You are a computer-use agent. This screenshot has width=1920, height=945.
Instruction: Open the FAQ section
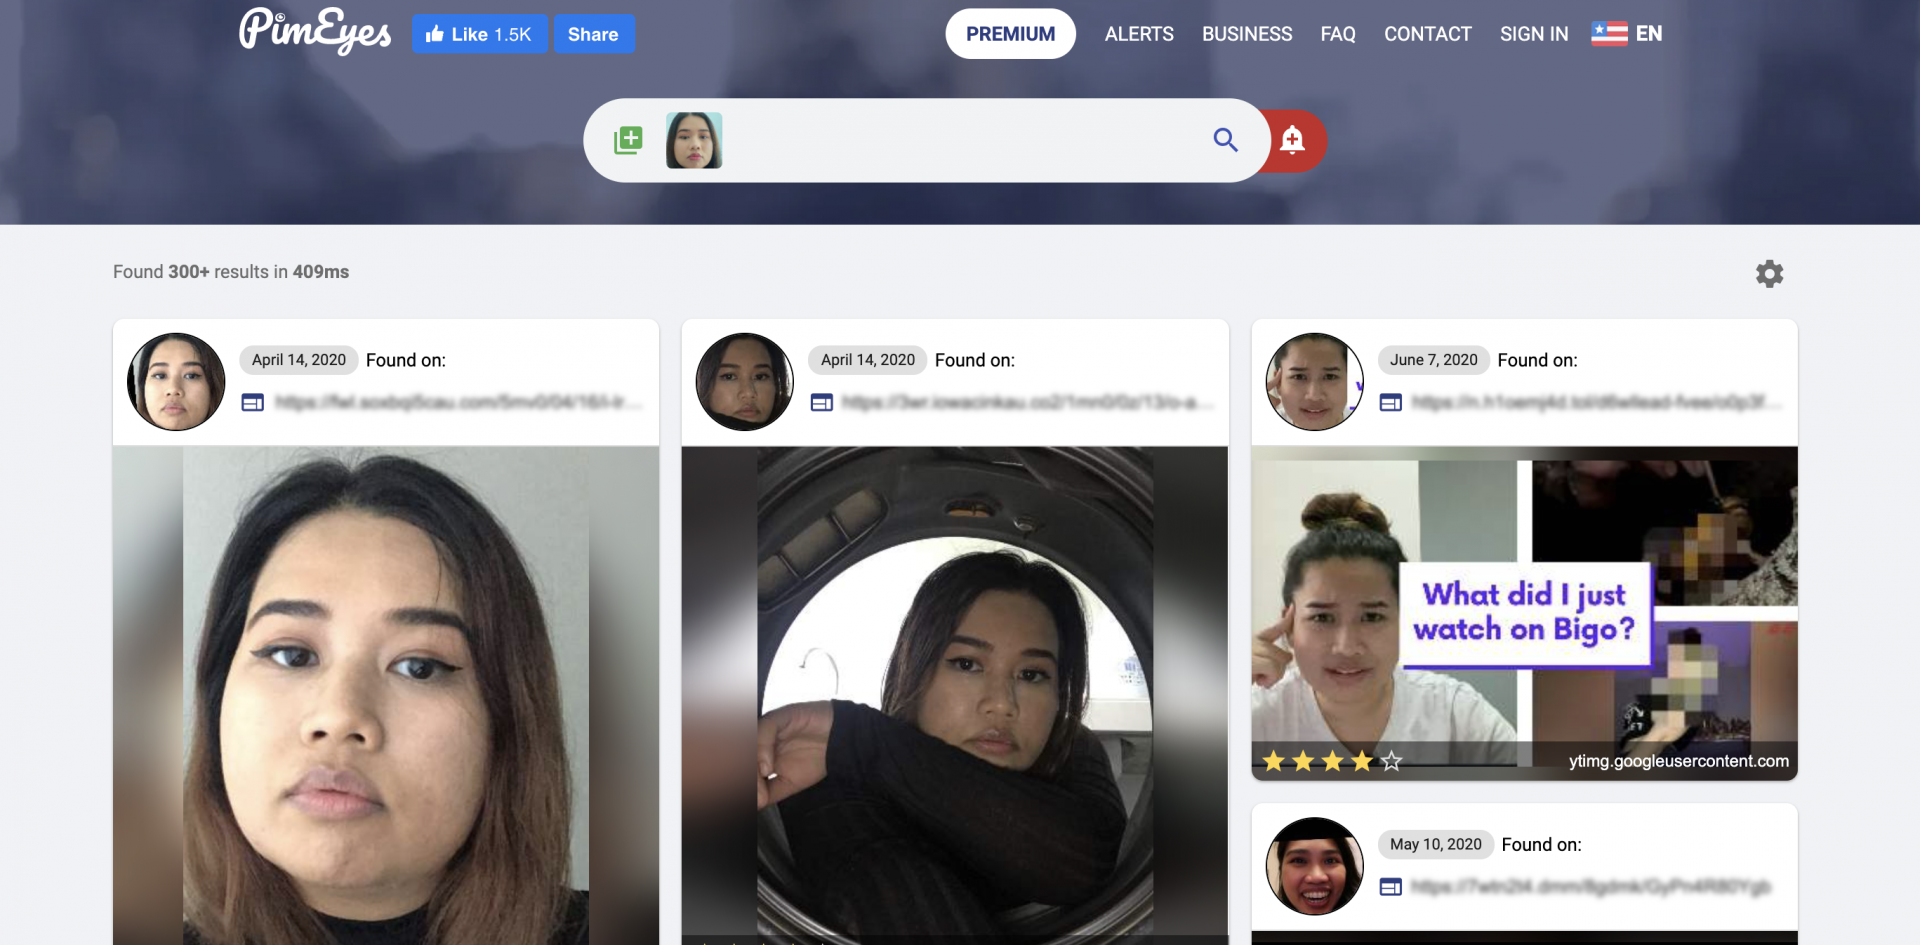tap(1337, 33)
